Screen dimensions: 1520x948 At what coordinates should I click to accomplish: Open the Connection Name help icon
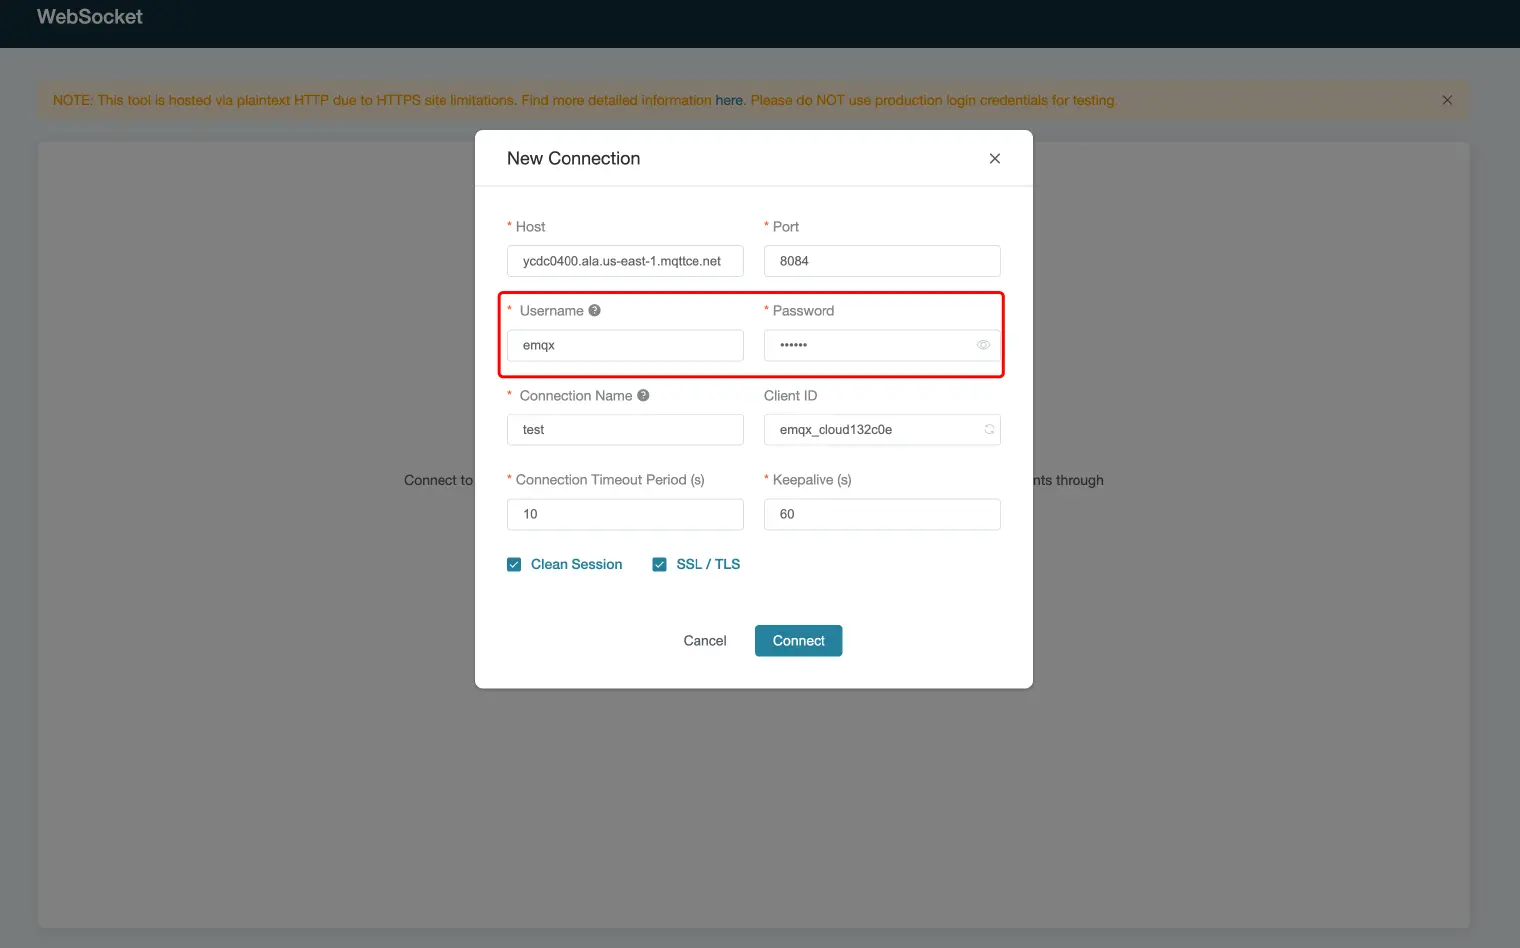tap(643, 395)
